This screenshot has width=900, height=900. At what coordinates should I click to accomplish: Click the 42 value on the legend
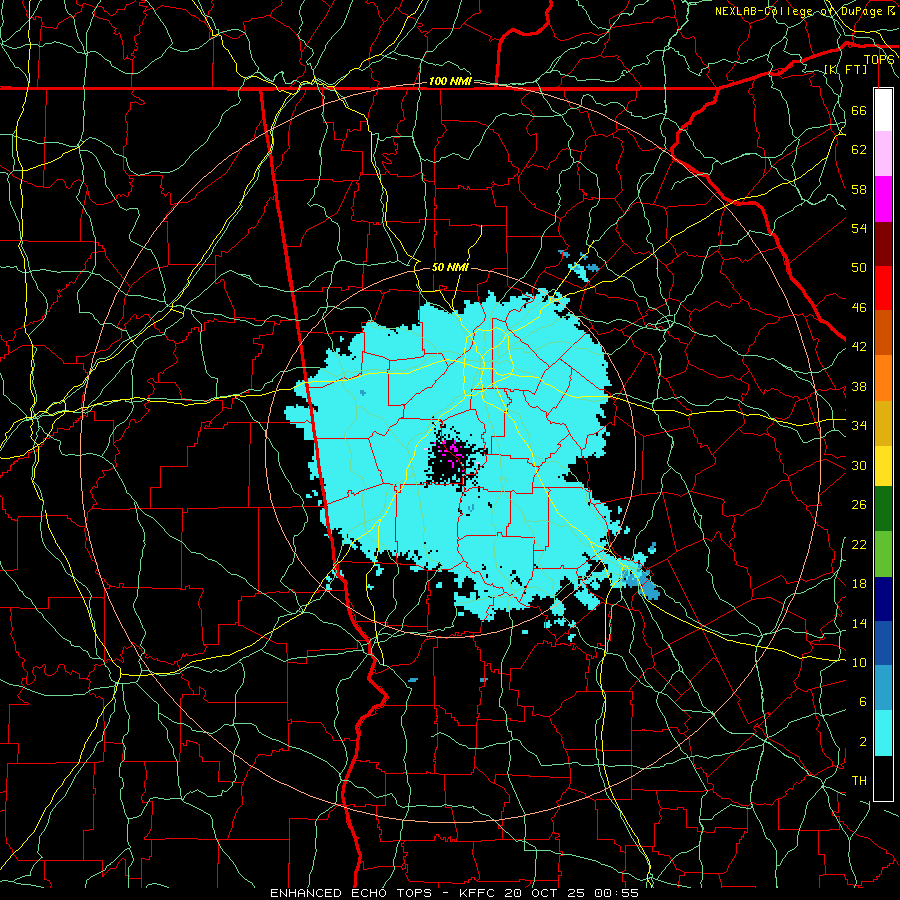point(859,347)
